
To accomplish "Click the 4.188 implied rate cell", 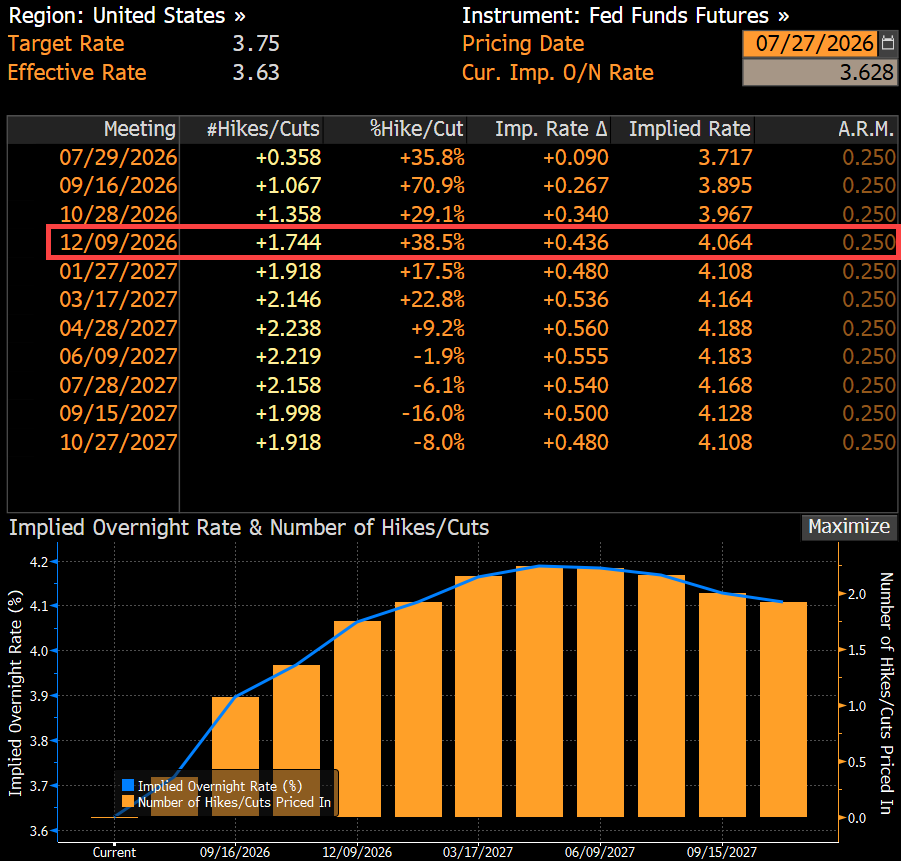I will point(725,328).
